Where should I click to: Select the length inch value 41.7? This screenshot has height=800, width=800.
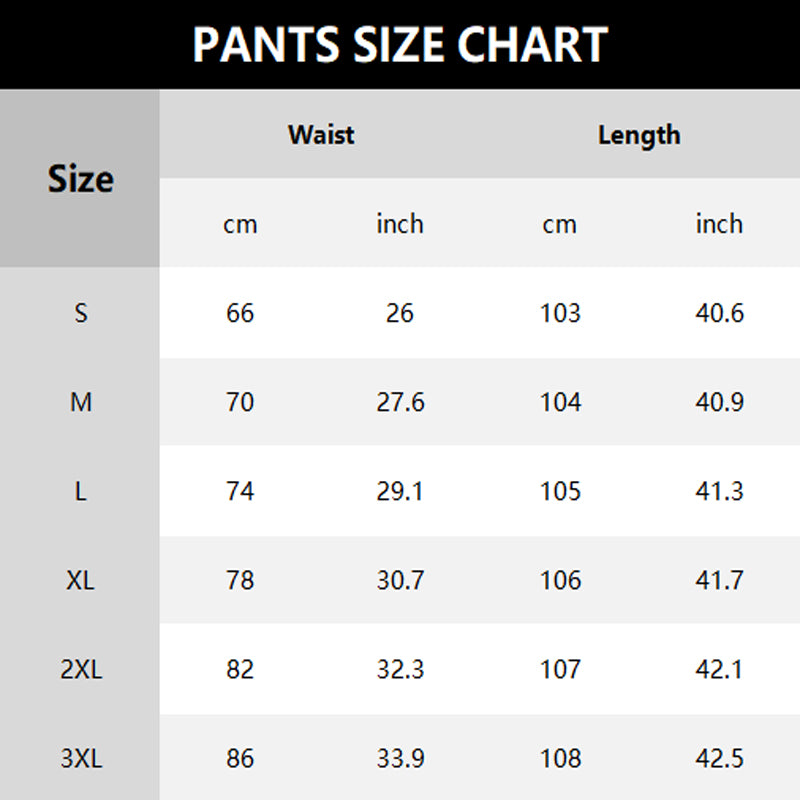coord(719,580)
